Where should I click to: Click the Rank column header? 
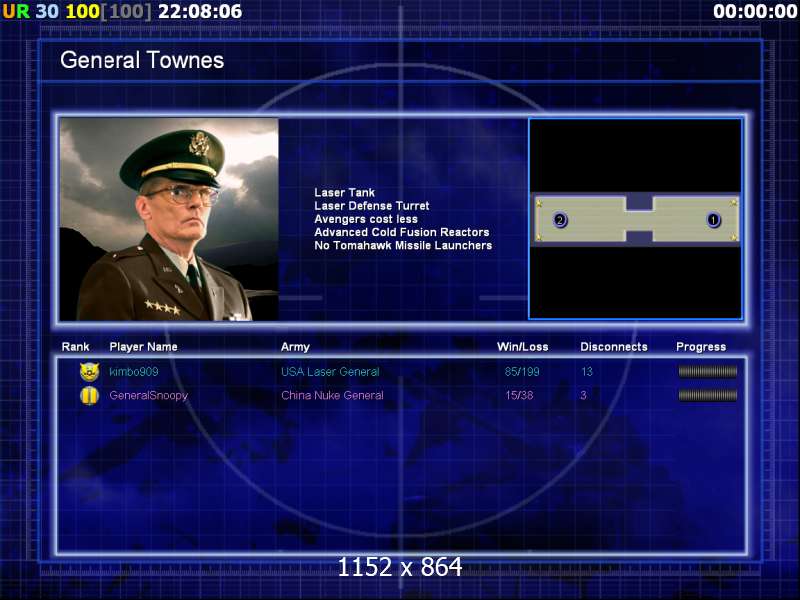[76, 347]
